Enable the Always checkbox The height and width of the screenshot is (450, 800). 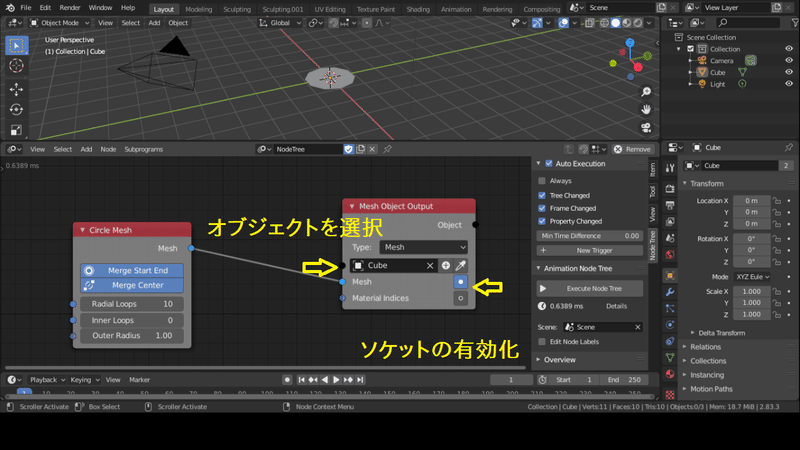[542, 181]
